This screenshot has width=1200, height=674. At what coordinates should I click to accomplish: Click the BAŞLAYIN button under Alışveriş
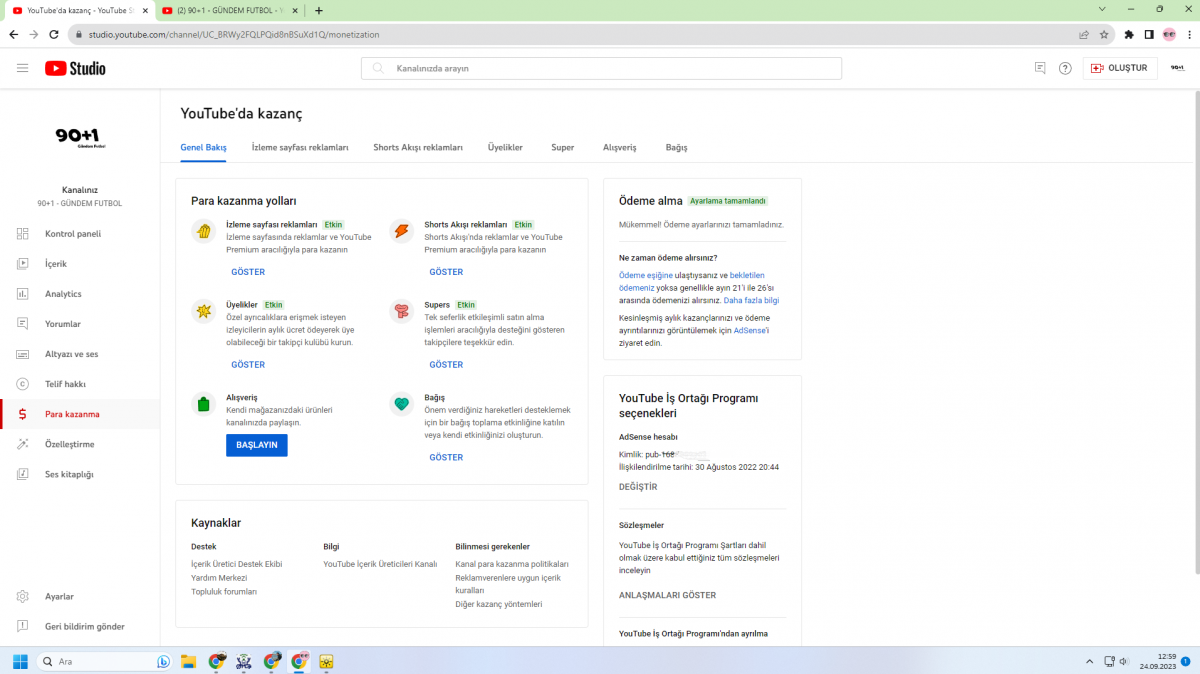(257, 445)
